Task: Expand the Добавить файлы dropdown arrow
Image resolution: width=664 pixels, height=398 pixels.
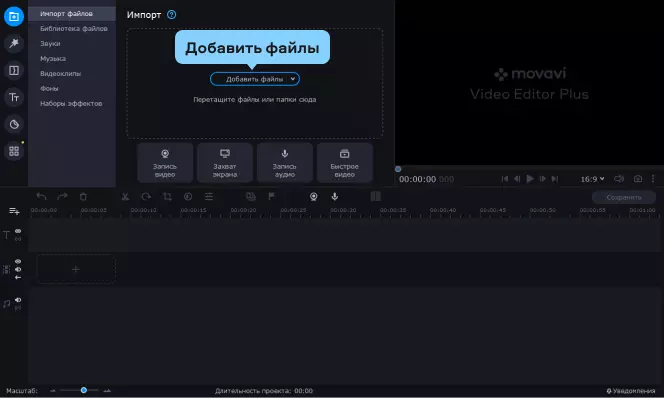Action: coord(293,79)
